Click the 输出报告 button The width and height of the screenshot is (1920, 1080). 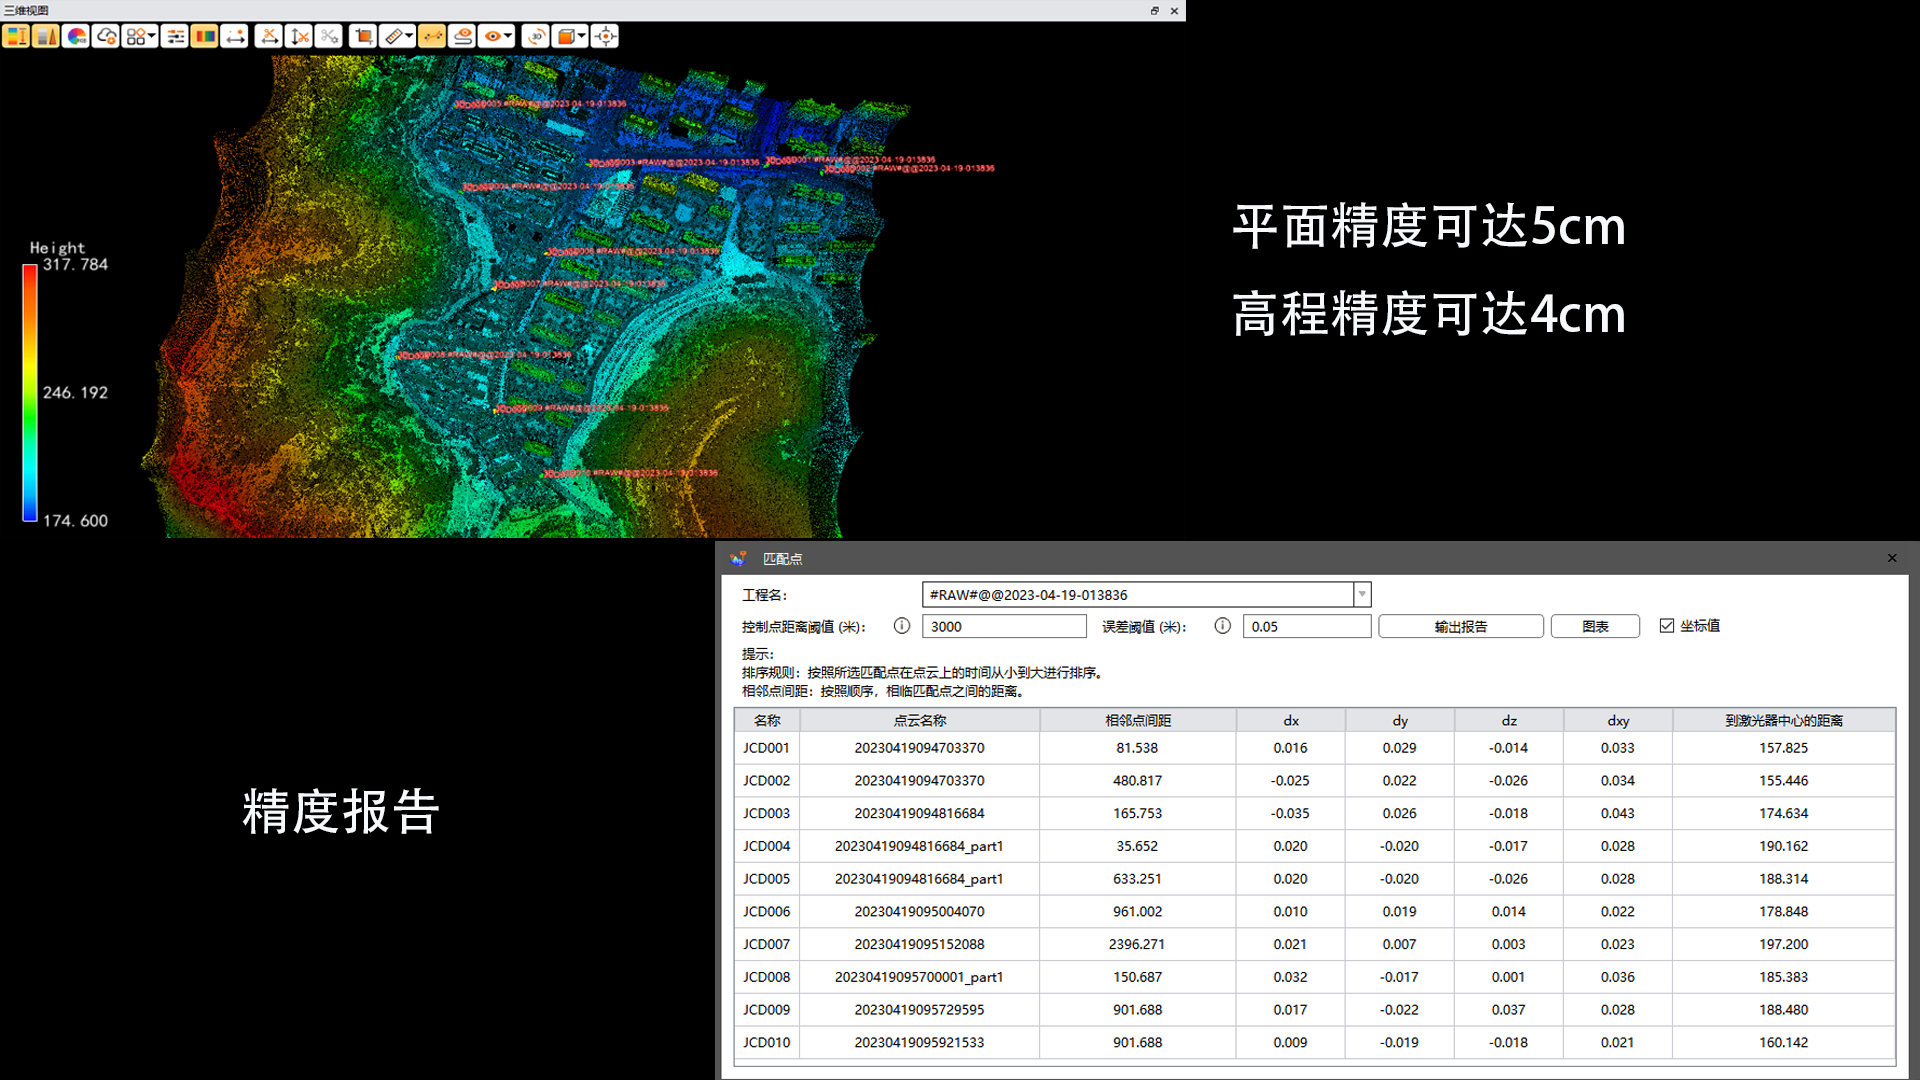1460,627
